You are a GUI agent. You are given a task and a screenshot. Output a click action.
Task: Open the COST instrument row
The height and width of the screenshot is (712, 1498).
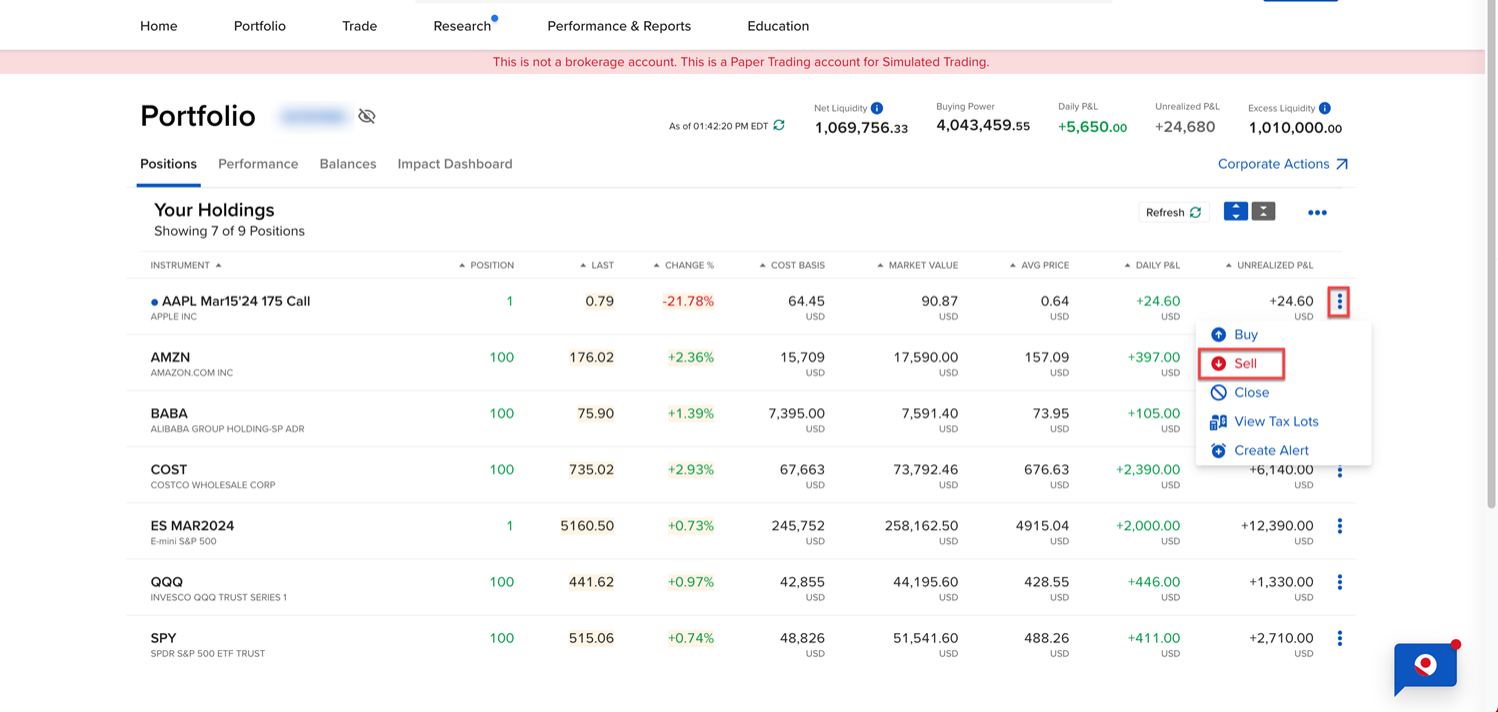[169, 469]
